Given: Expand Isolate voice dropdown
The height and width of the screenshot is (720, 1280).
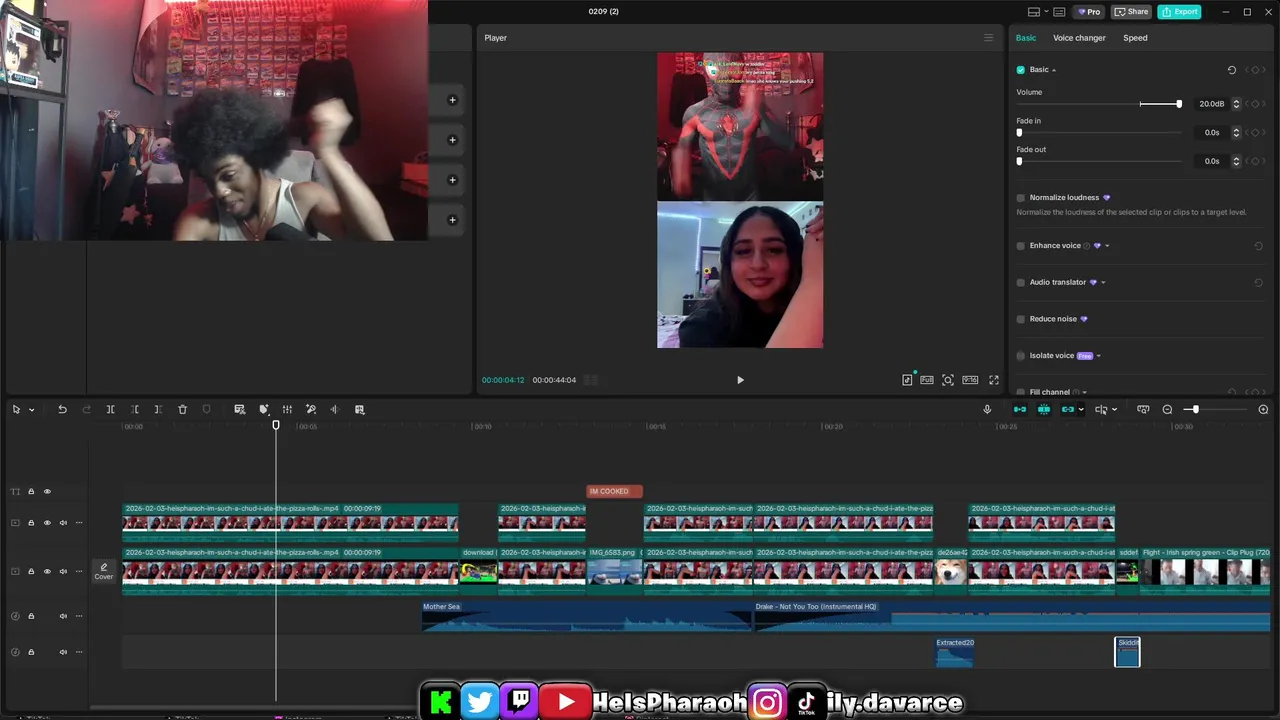Looking at the screenshot, I should point(1099,356).
